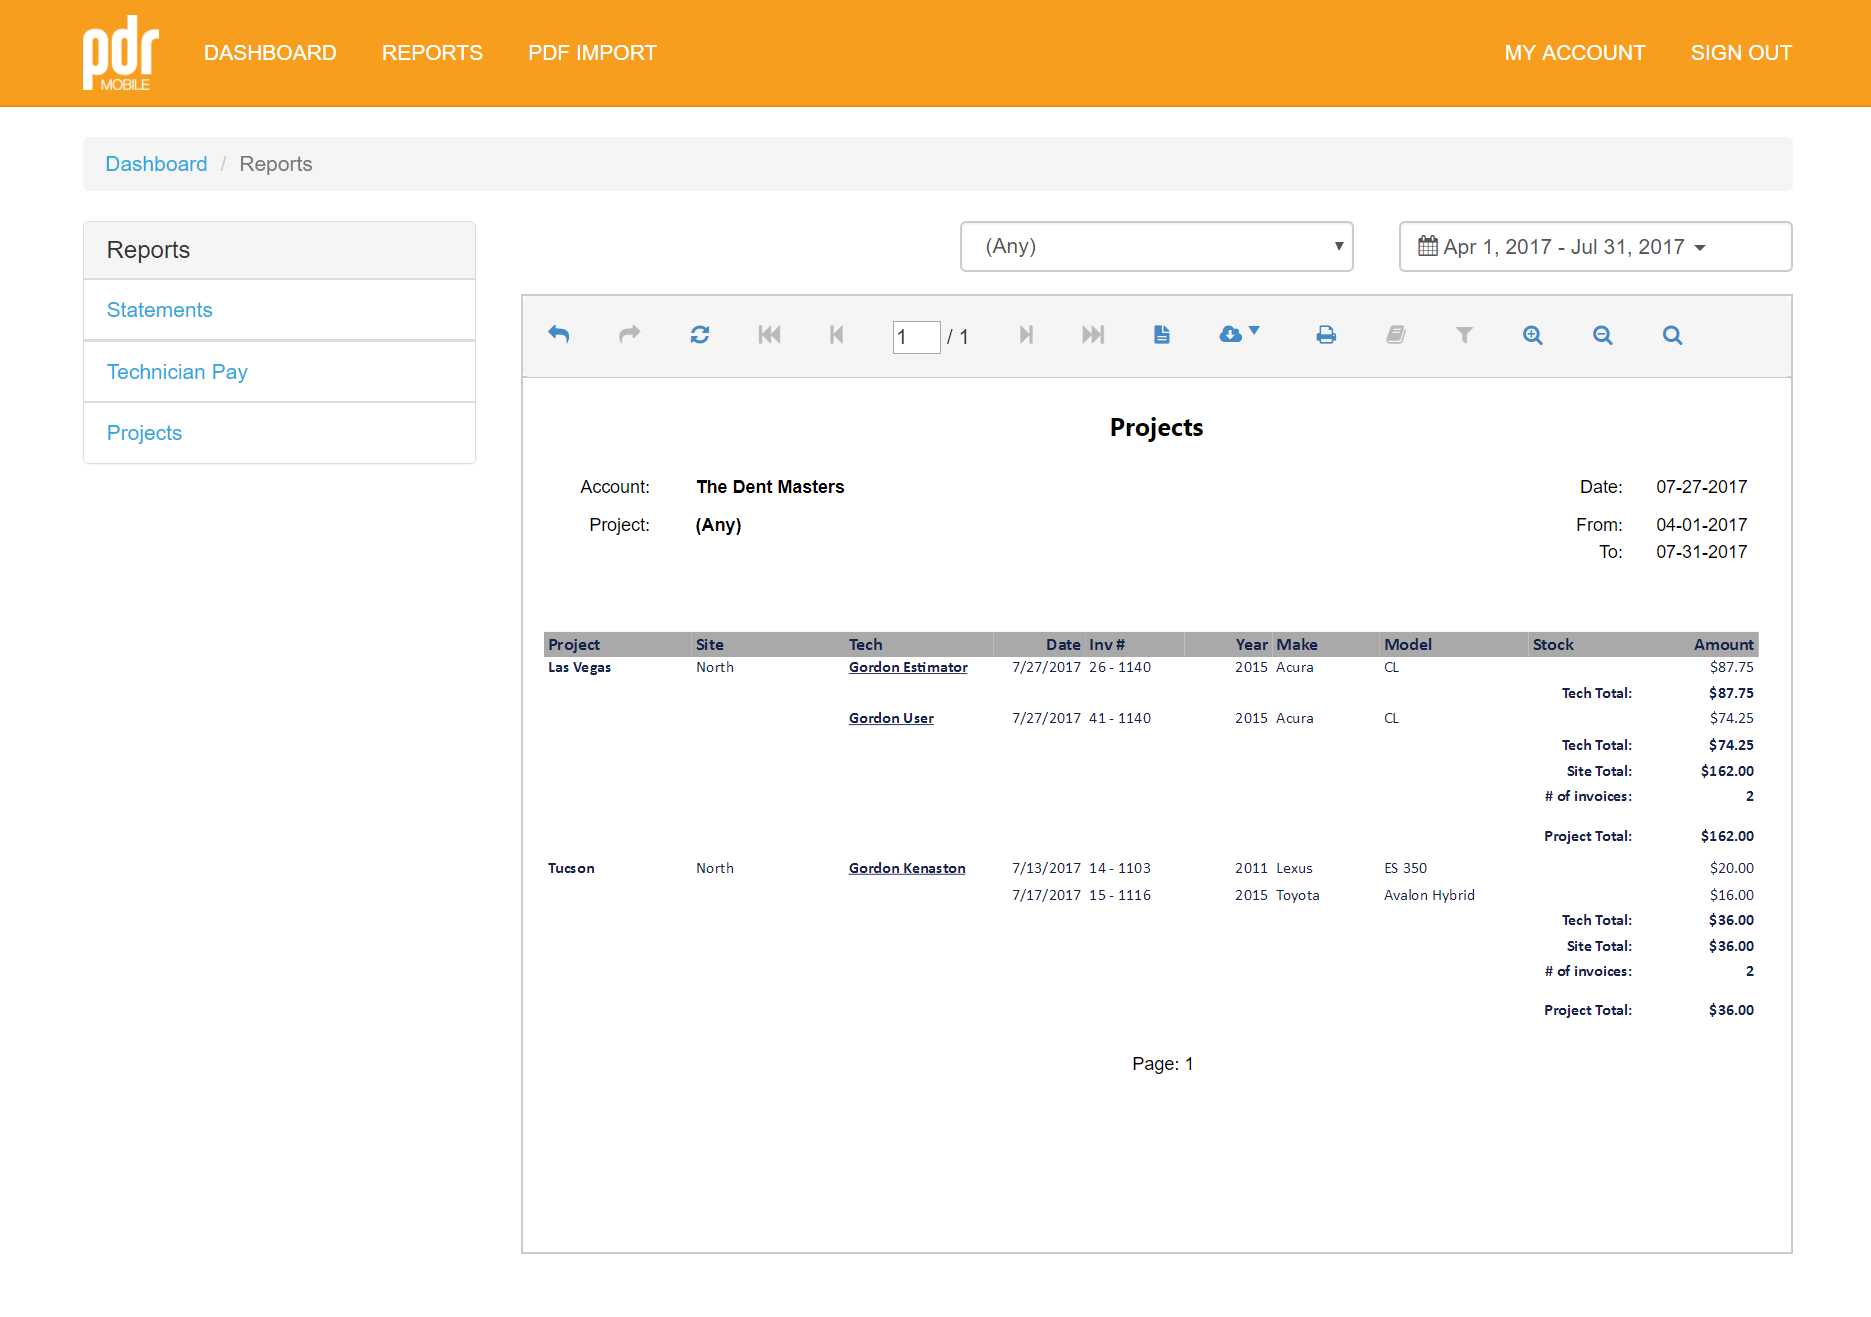Open REPORTS in the top navigation
Screen dimensions: 1871x1317
pyautogui.click(x=432, y=53)
